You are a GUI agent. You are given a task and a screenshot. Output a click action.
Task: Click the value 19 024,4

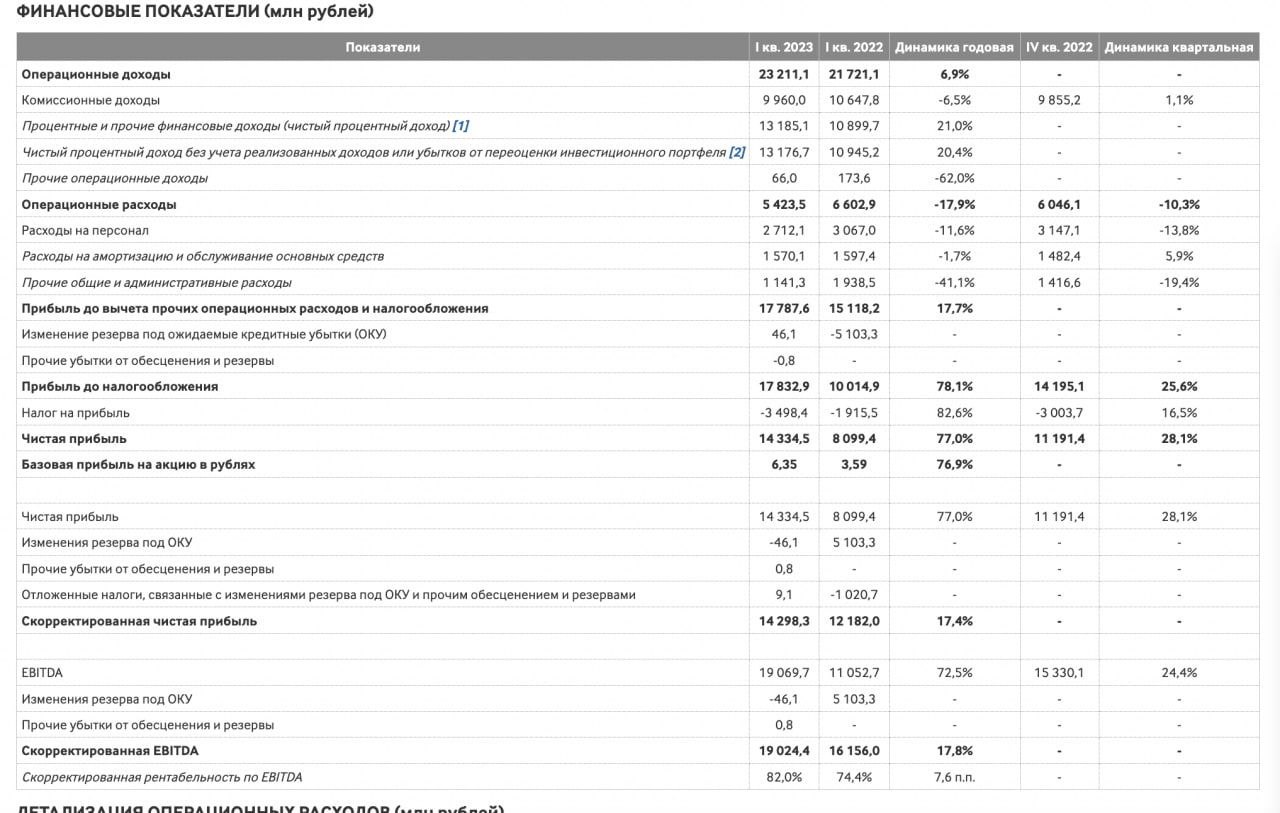click(x=785, y=750)
